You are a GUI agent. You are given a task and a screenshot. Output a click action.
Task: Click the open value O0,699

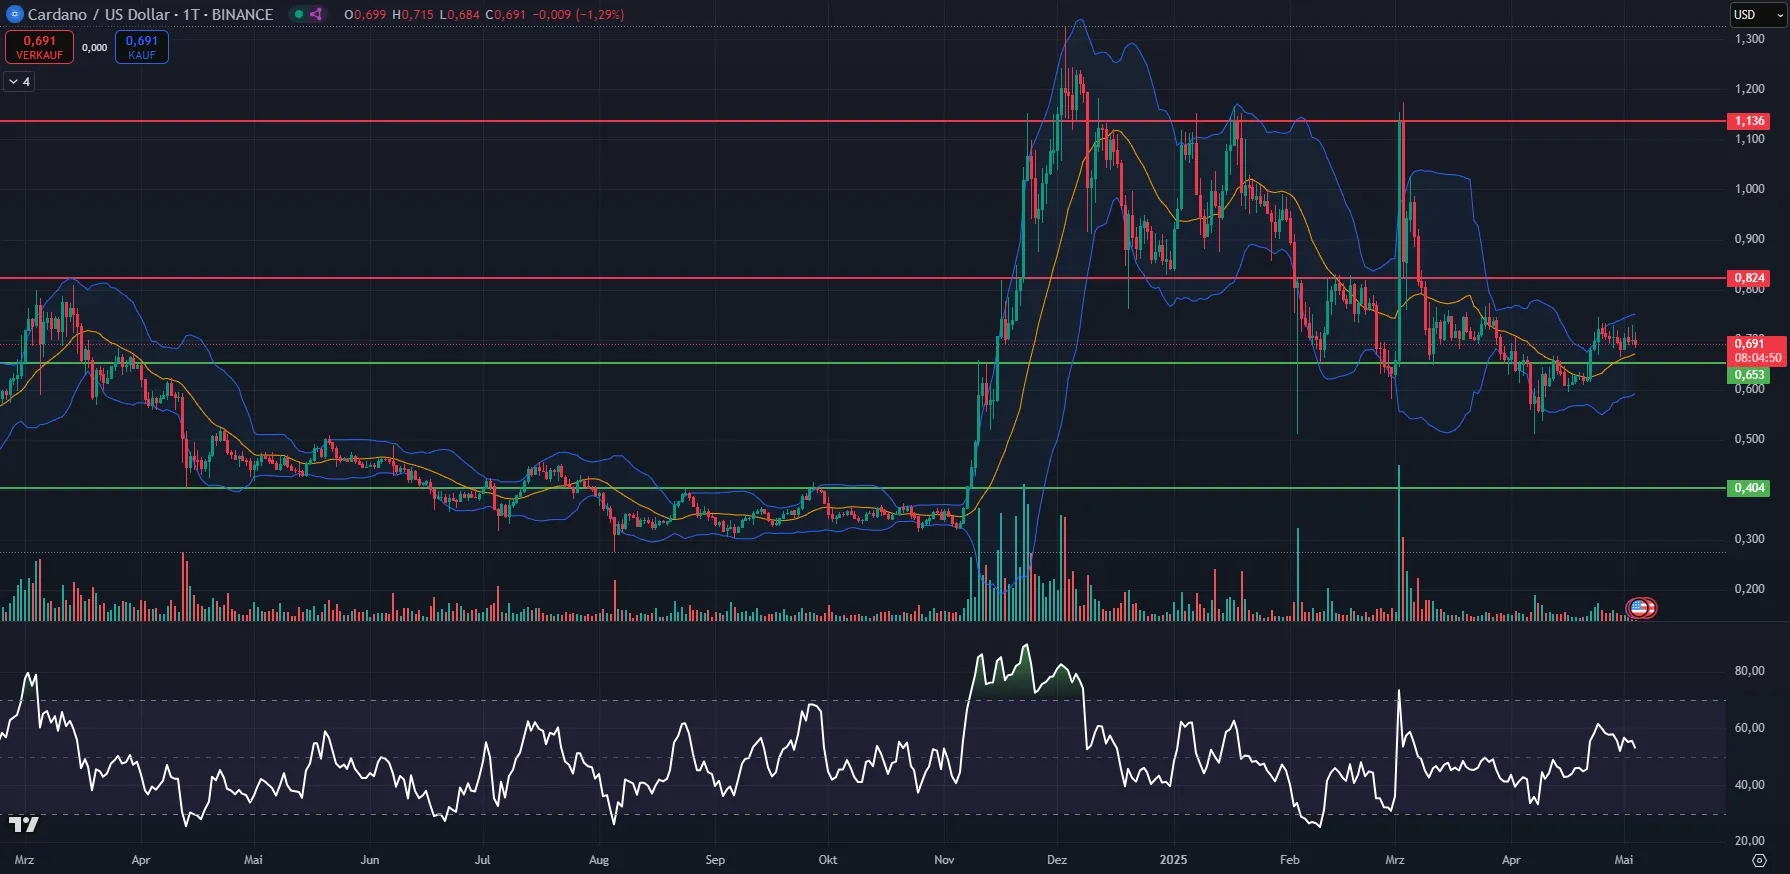pos(366,14)
